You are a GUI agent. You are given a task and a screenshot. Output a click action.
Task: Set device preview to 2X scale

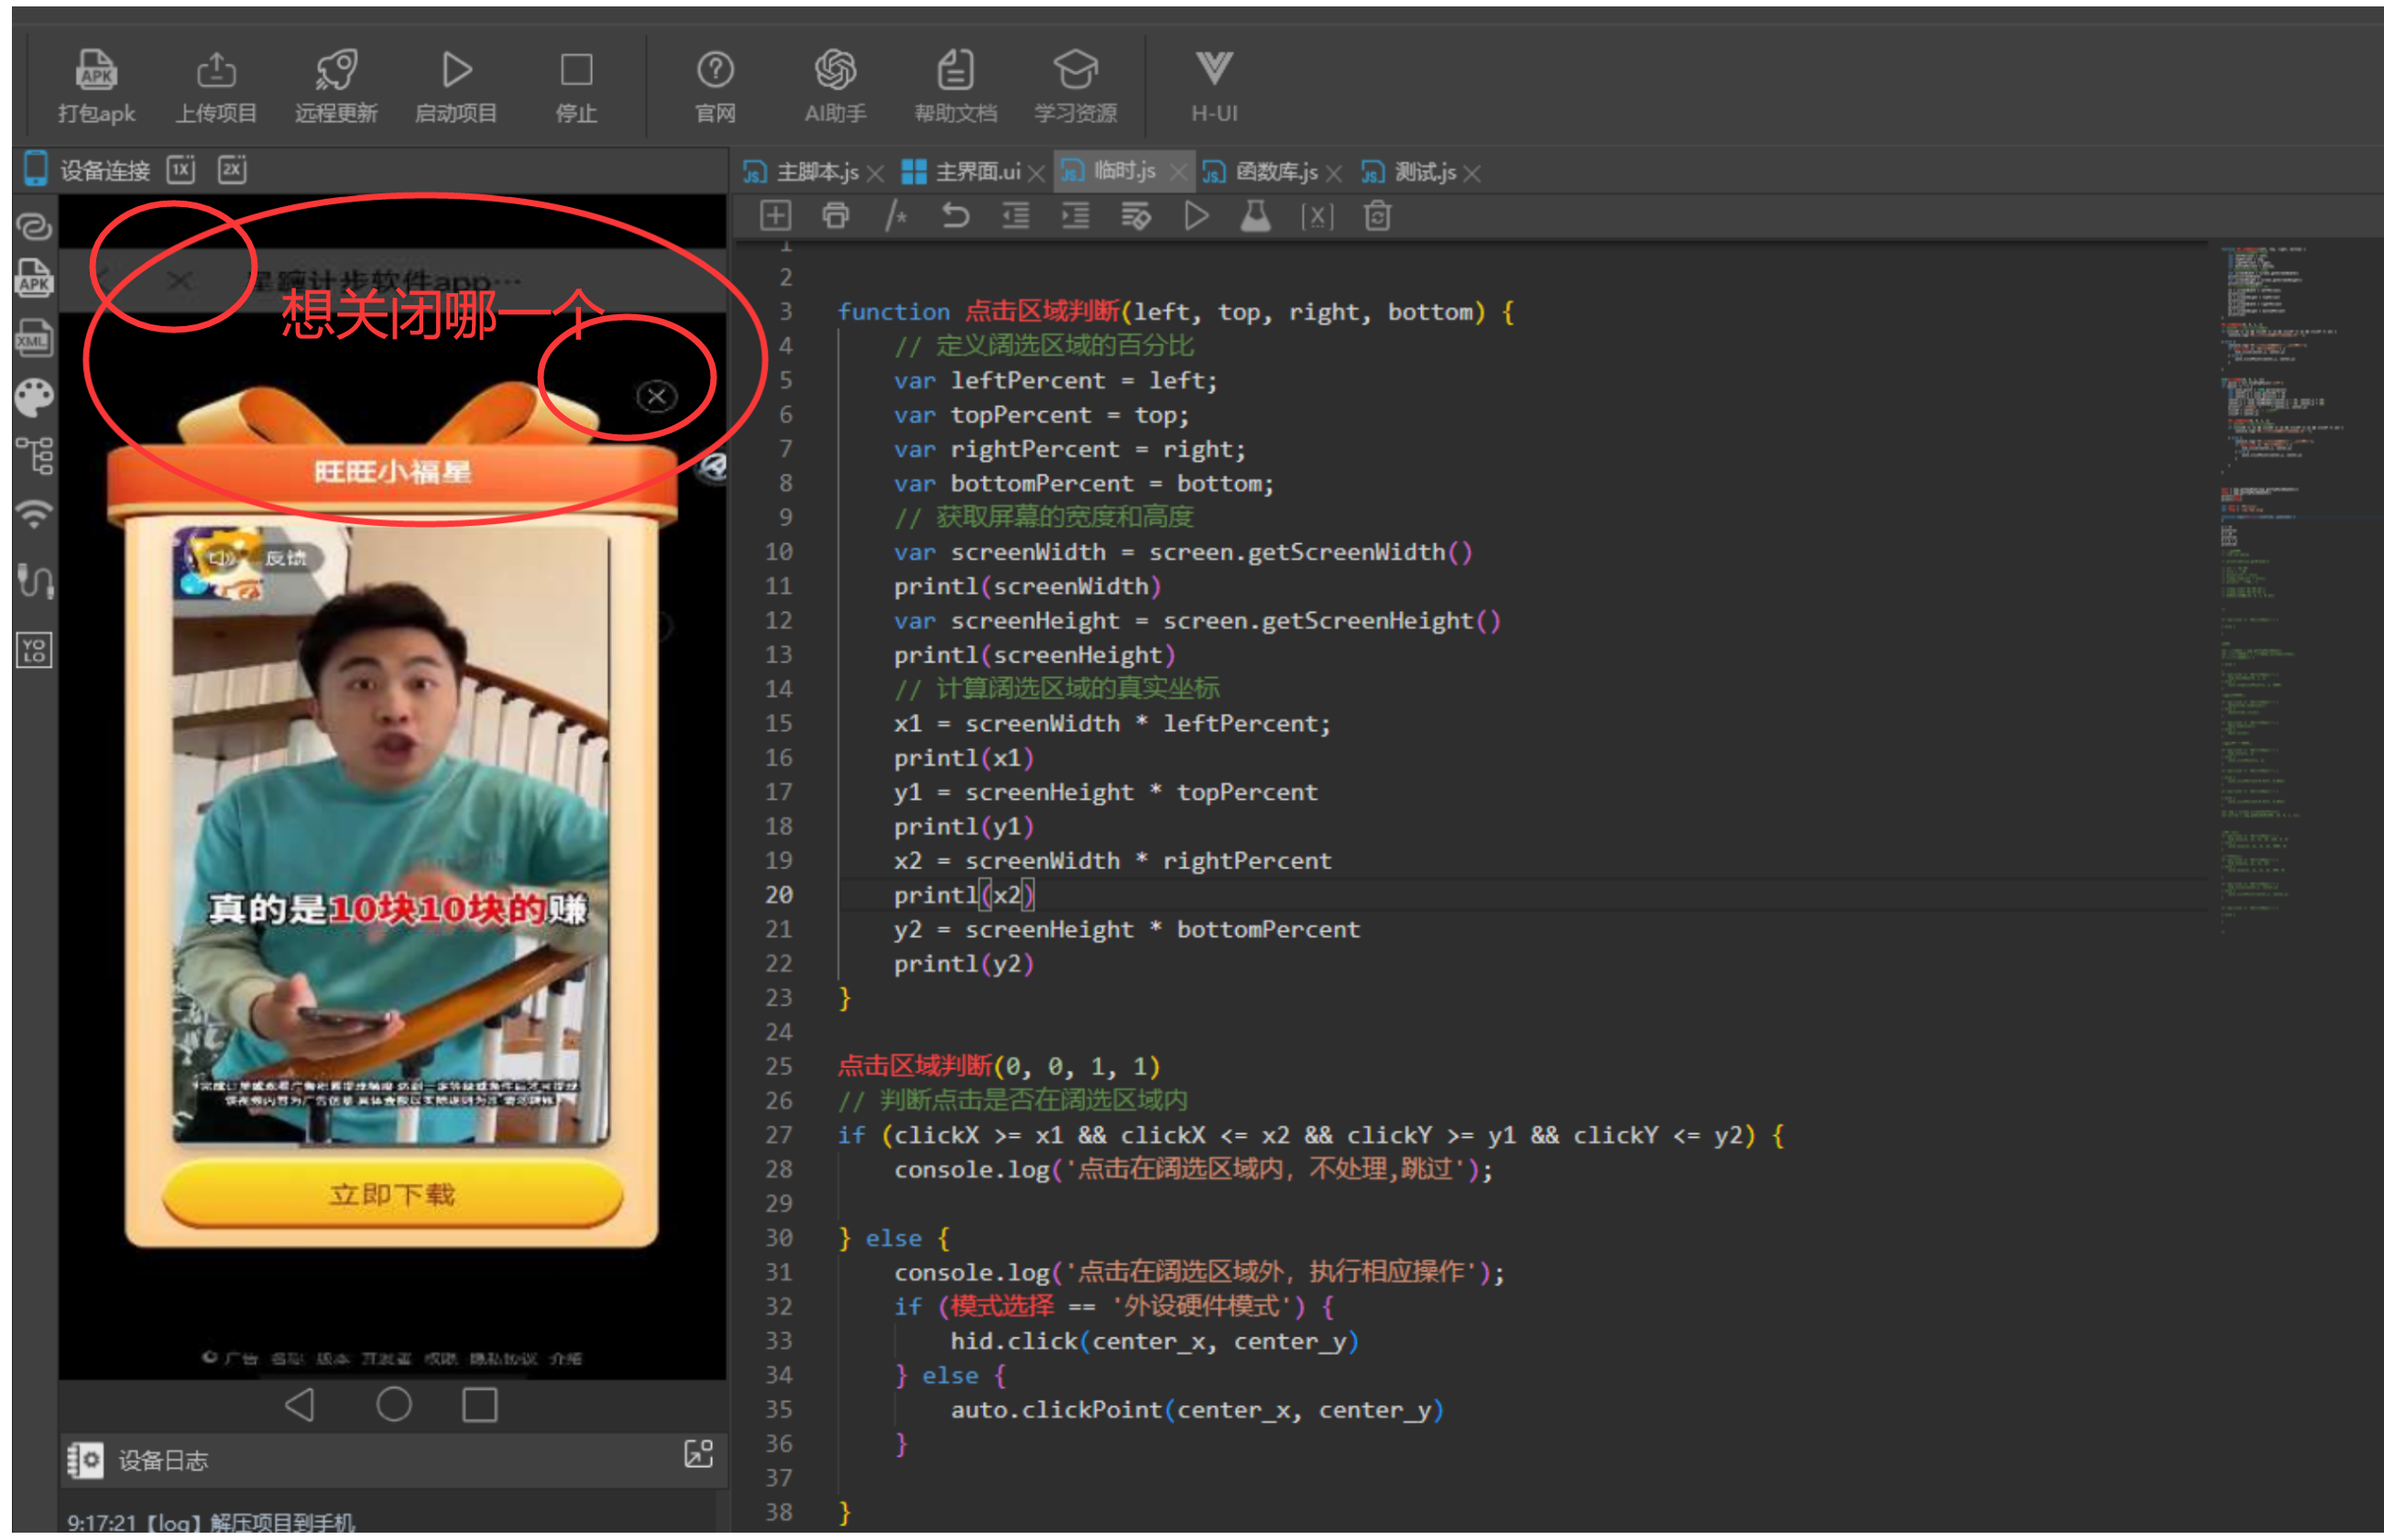pos(232,169)
